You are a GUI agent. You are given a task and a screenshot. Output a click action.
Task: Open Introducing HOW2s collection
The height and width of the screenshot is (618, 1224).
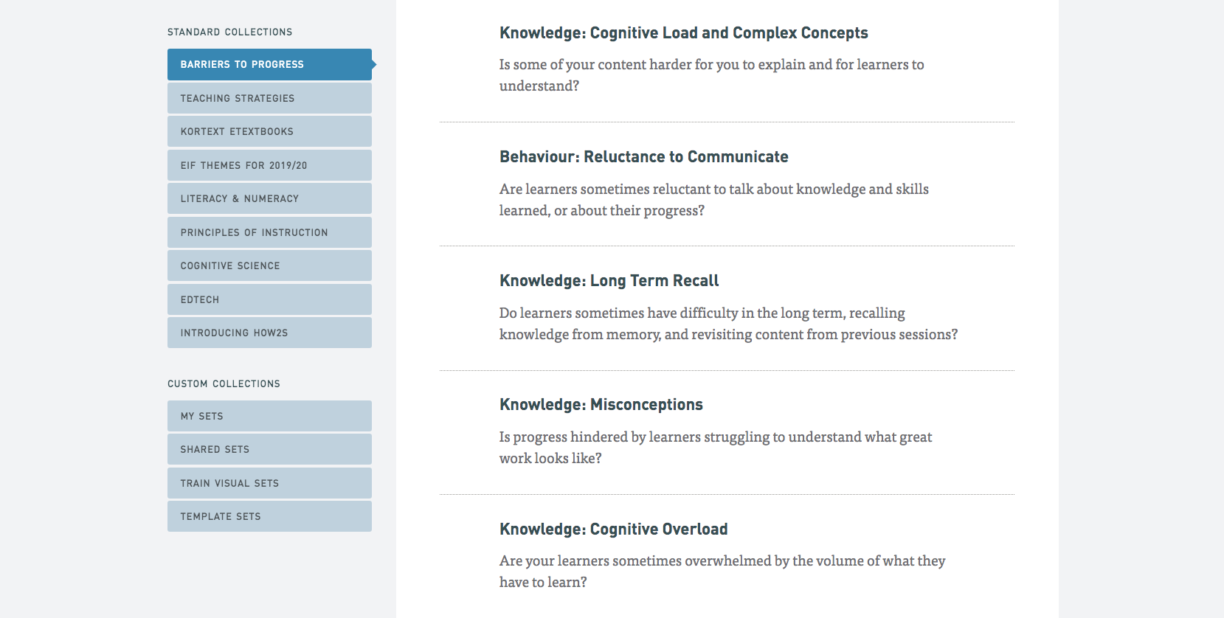pyautogui.click(x=269, y=332)
